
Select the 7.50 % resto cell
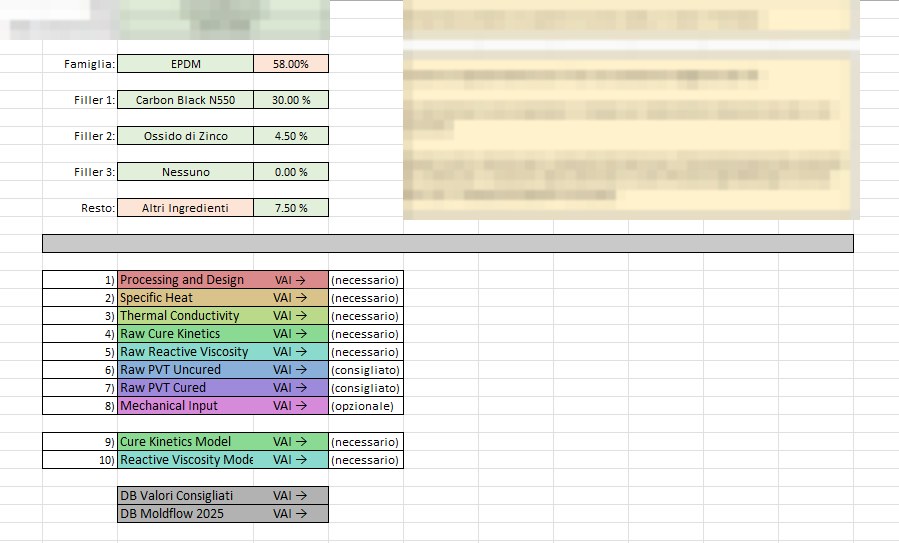[x=291, y=208]
